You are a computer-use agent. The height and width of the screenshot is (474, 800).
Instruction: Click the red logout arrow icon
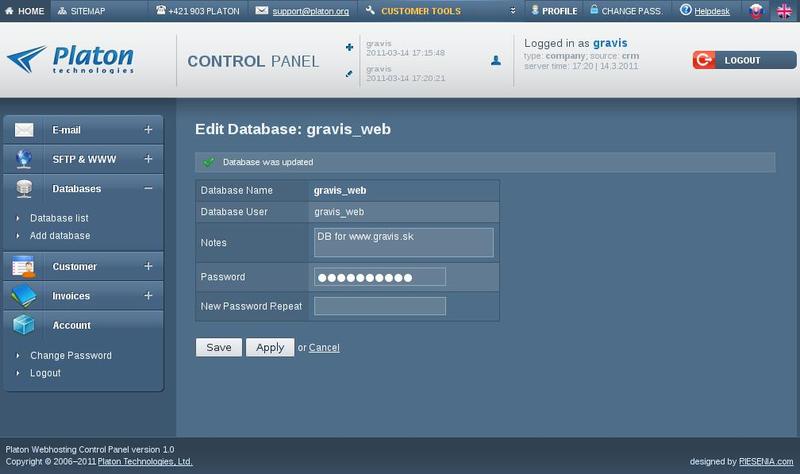tap(704, 60)
